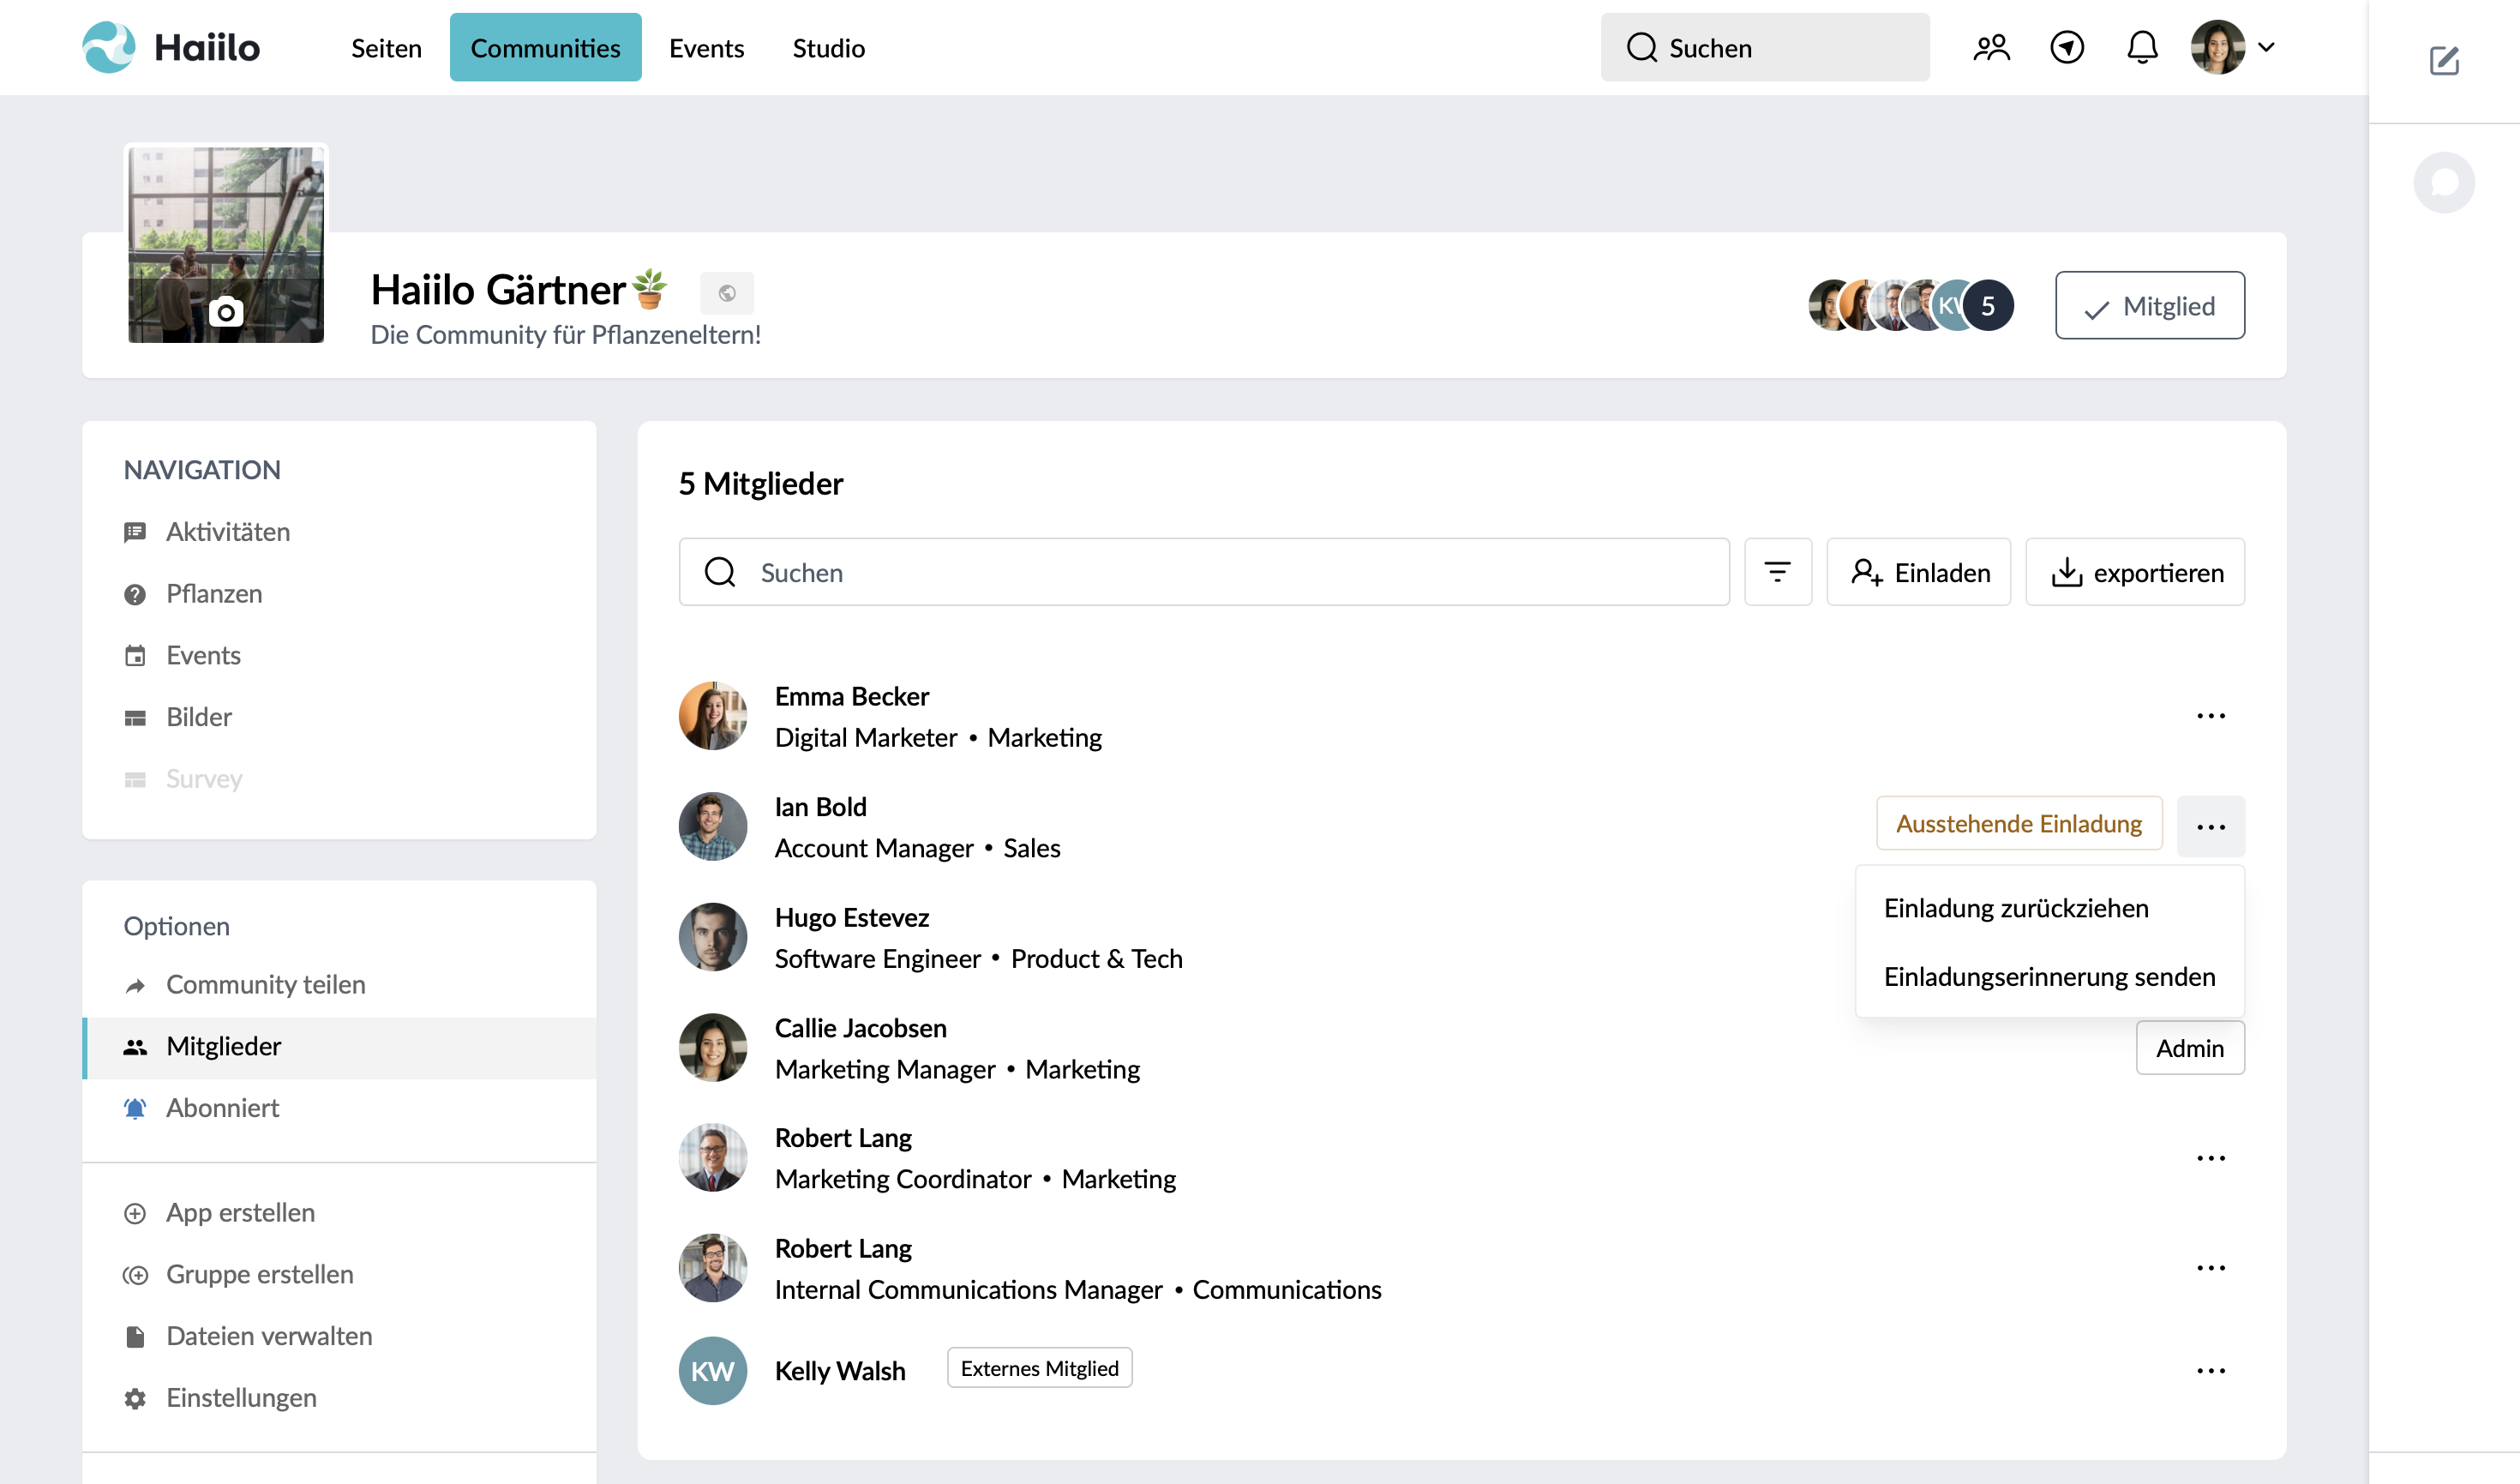Select Mitglieder in options
2520x1484 pixels.
pyautogui.click(x=339, y=1047)
